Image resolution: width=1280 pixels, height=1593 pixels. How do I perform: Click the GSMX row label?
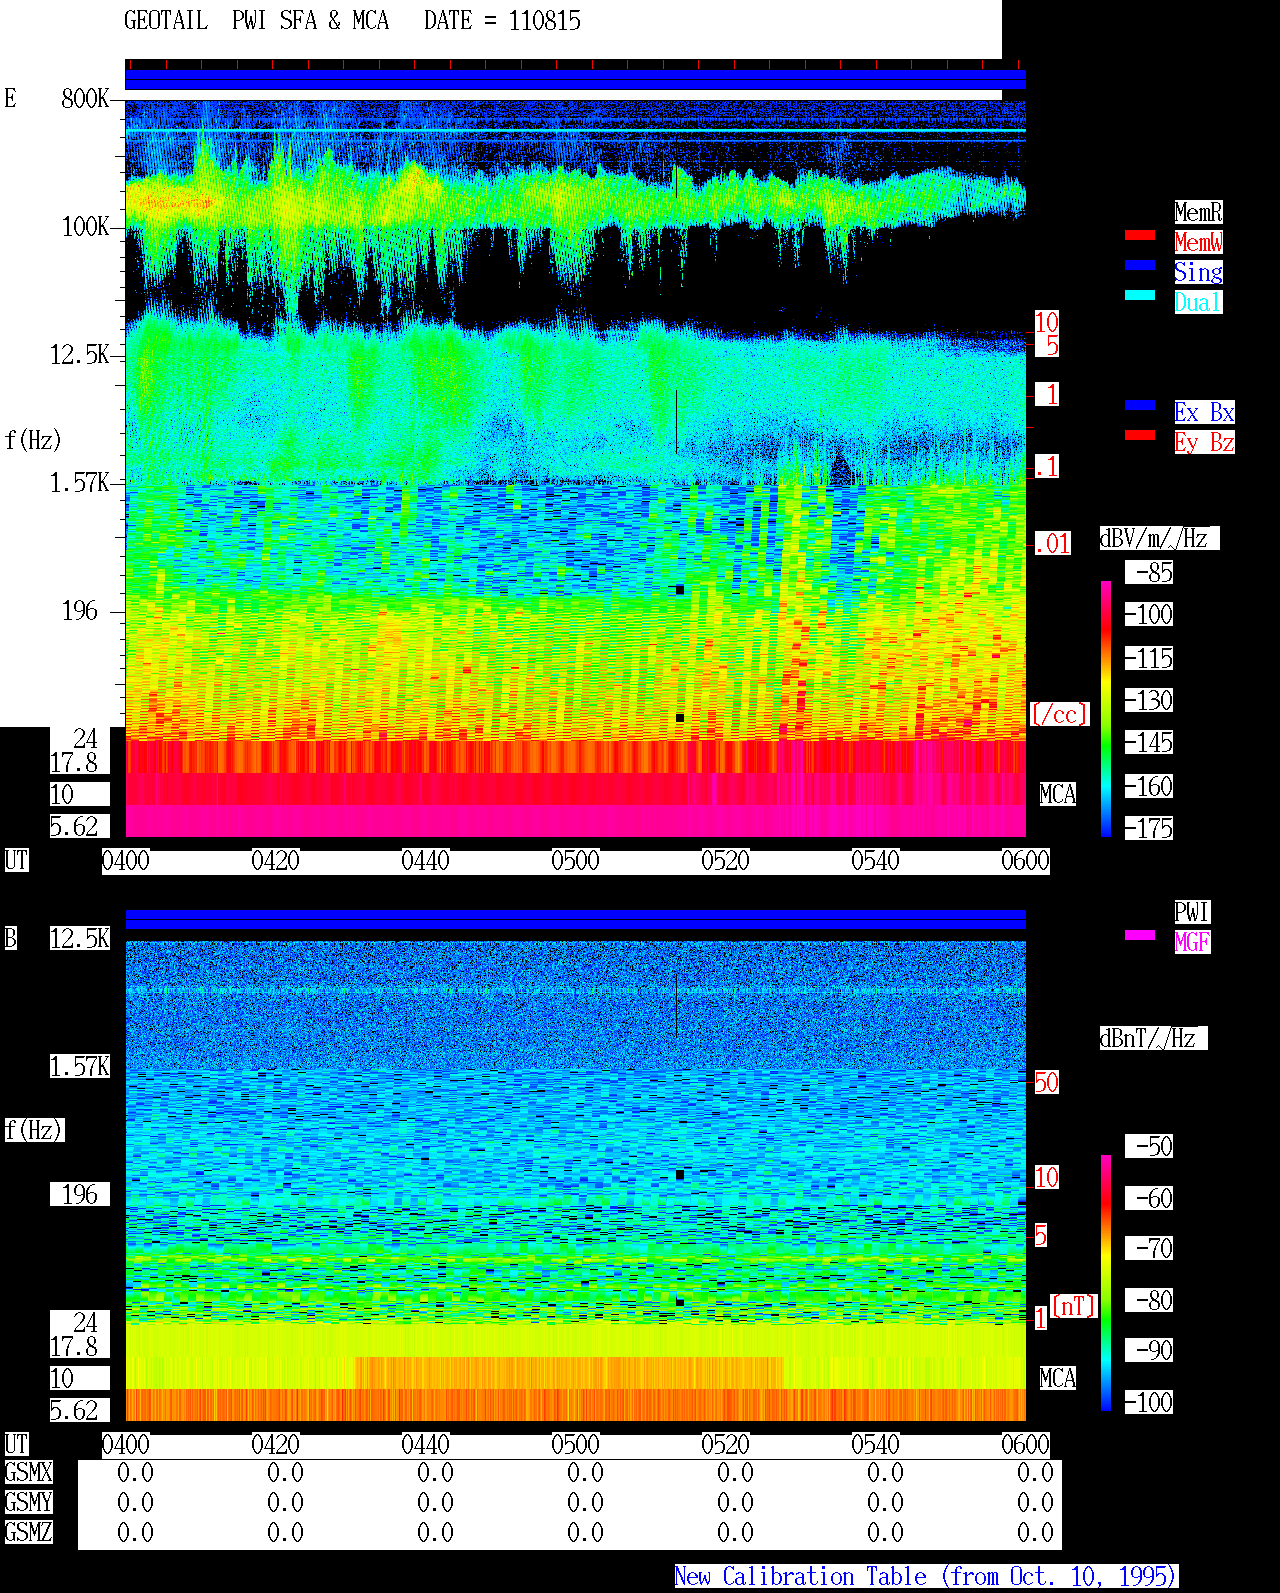[x=28, y=1473]
